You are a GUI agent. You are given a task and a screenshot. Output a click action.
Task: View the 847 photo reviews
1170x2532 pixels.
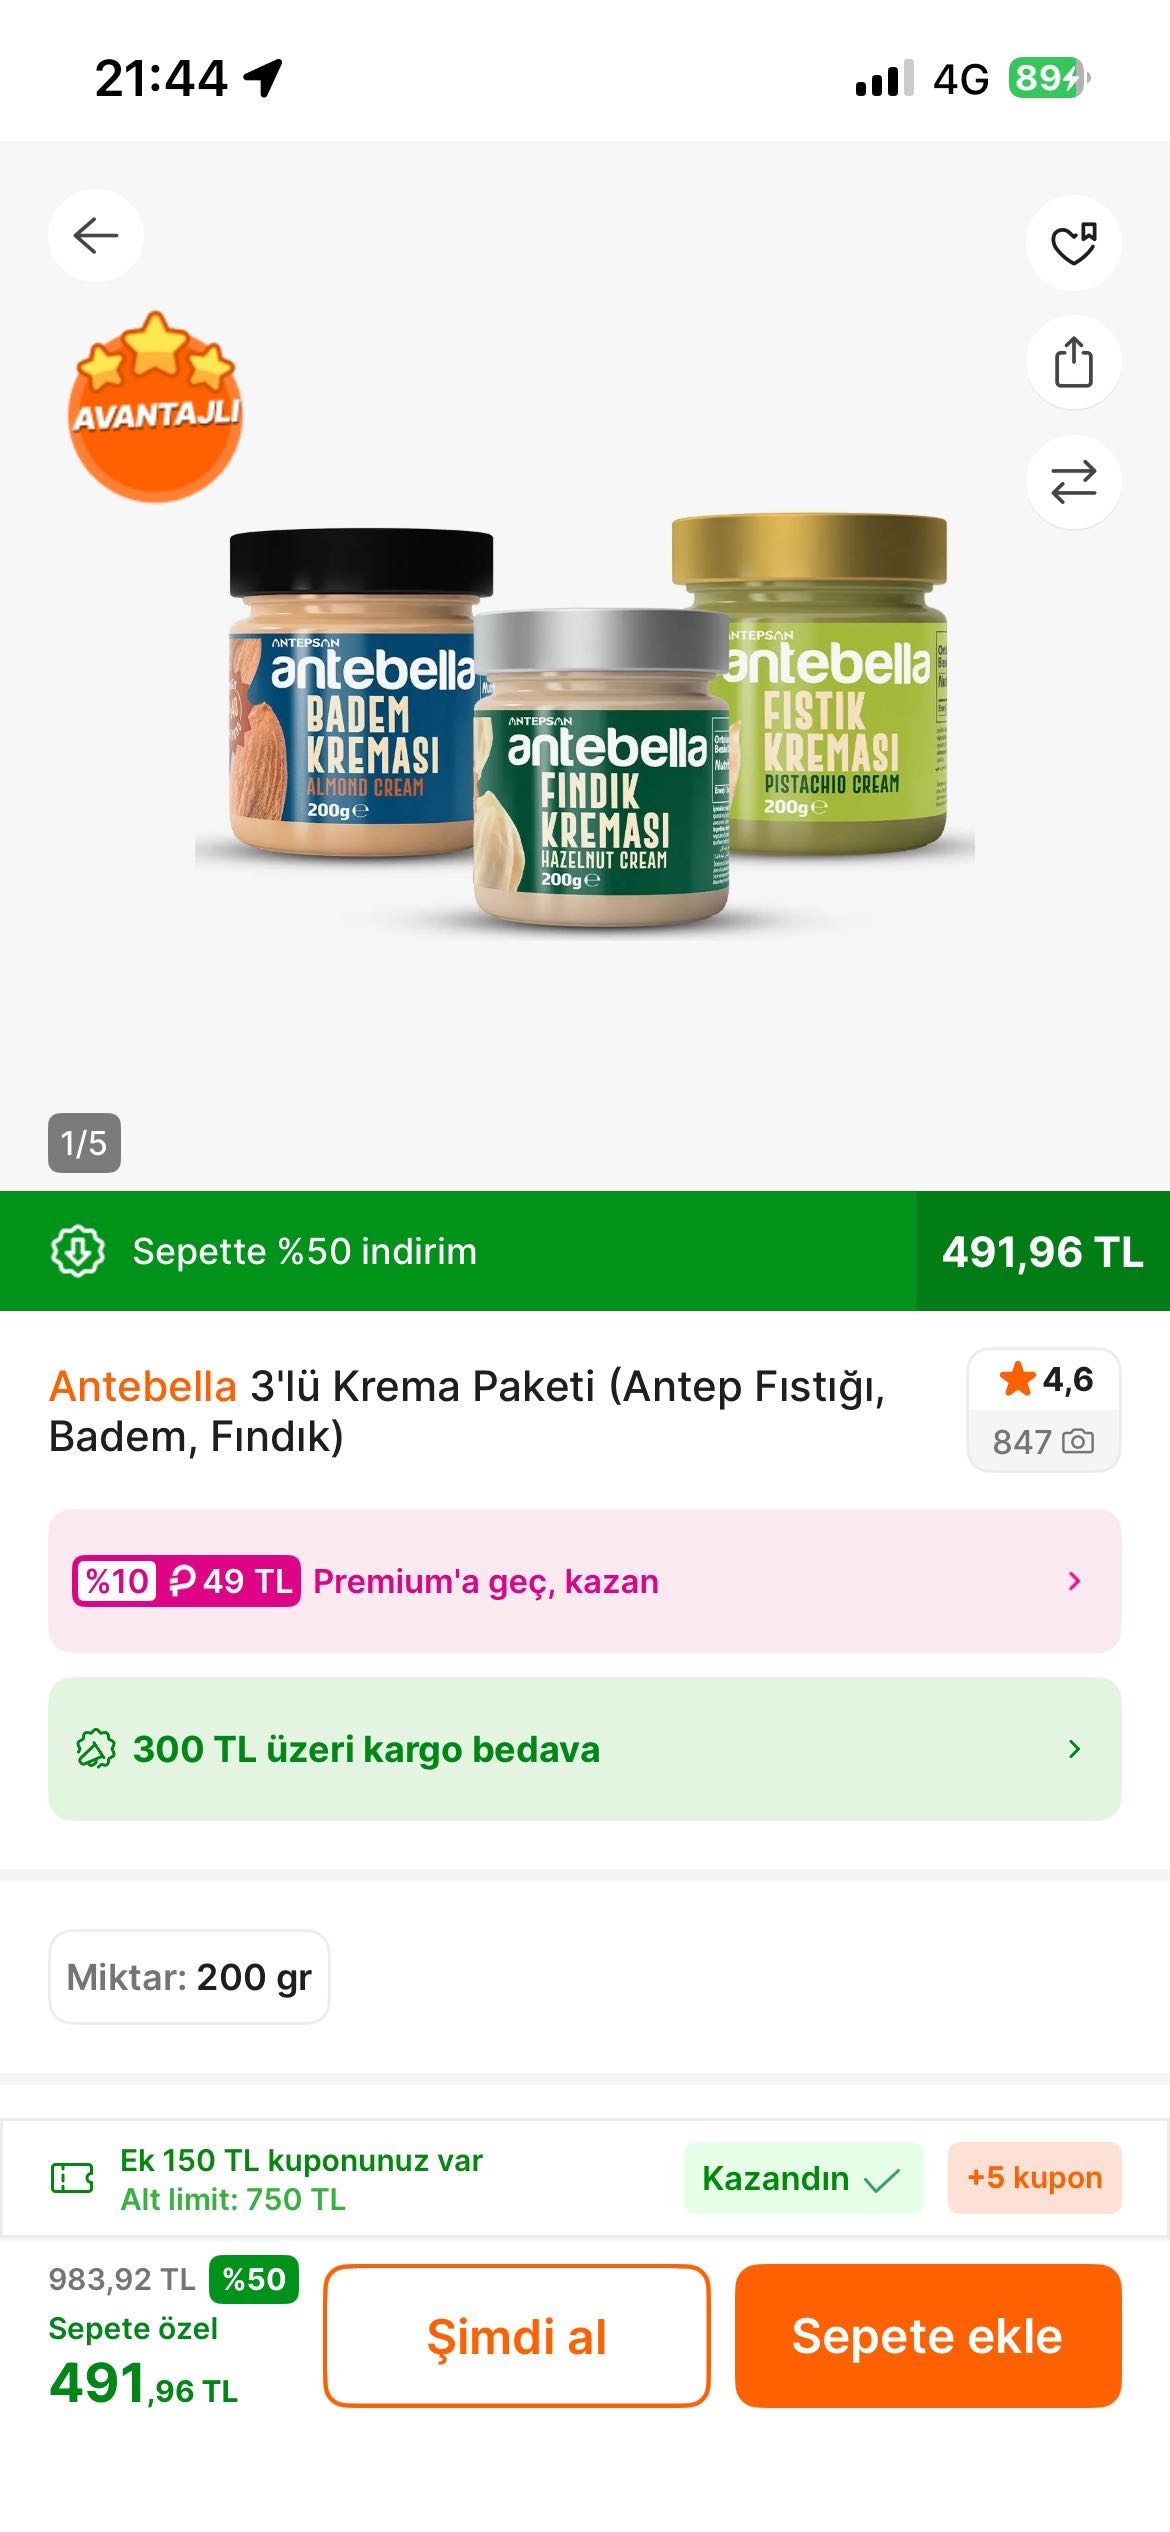[1043, 1442]
